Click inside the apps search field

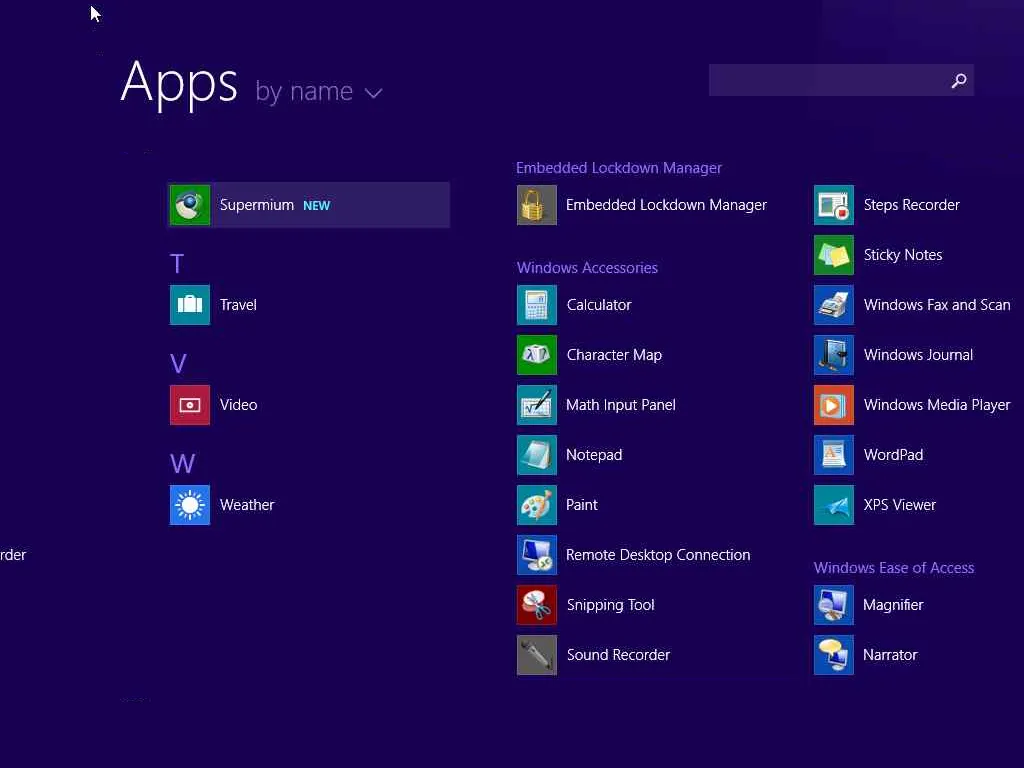pyautogui.click(x=841, y=80)
